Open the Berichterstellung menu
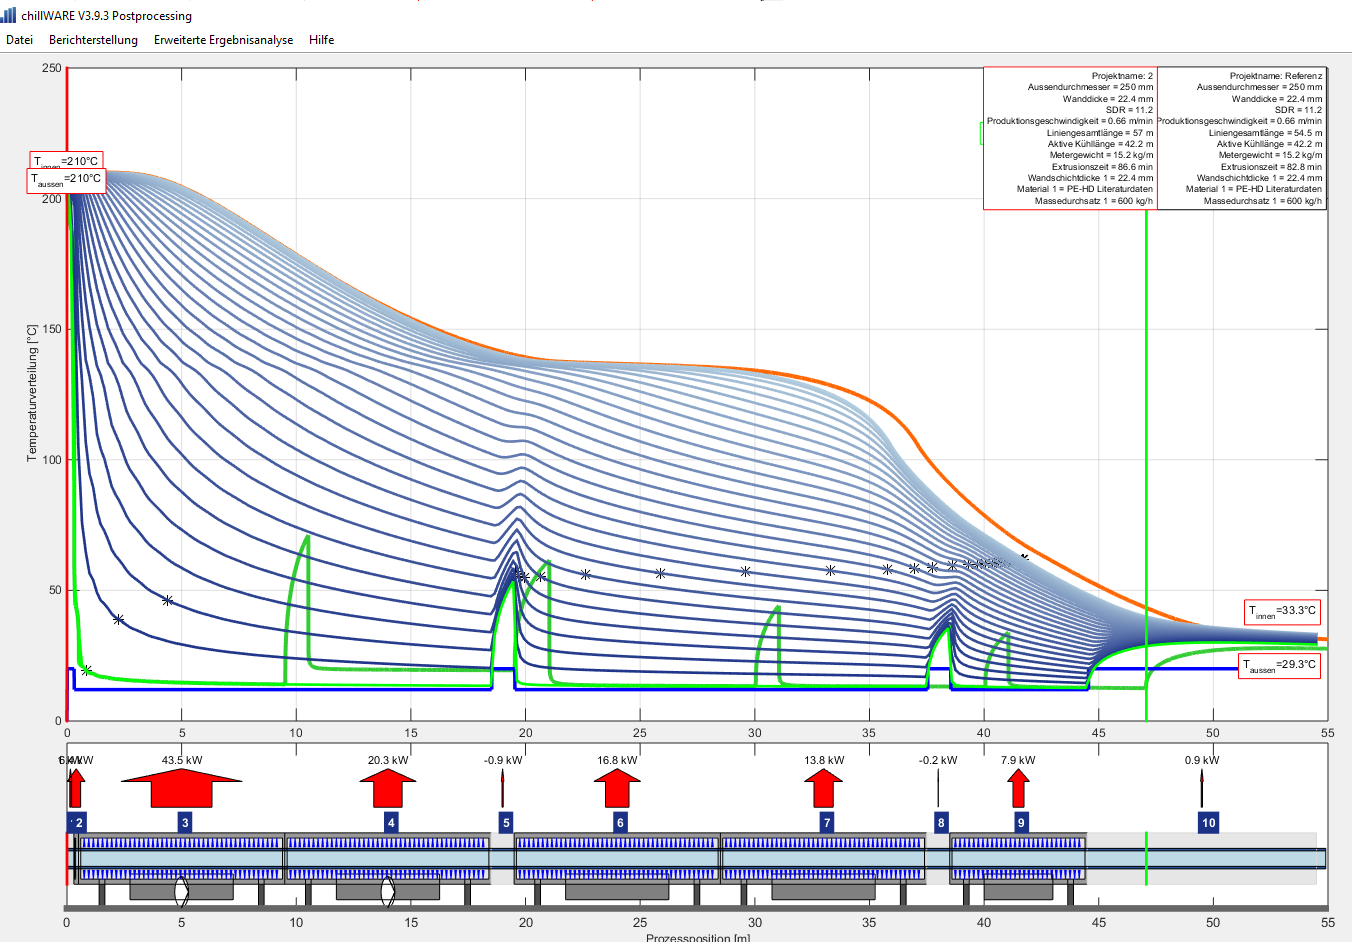 (93, 40)
